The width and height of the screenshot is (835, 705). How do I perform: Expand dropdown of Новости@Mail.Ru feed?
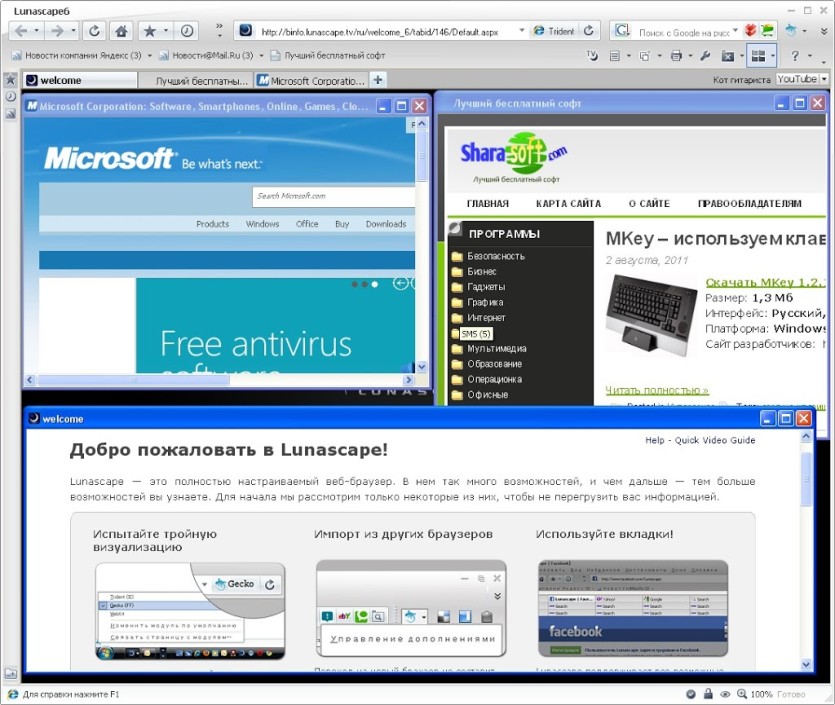pos(261,55)
